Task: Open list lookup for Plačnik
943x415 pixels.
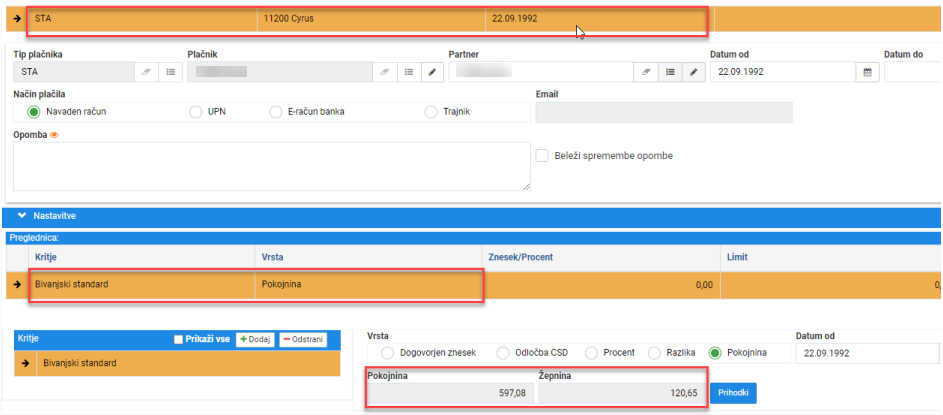Action: 408,72
